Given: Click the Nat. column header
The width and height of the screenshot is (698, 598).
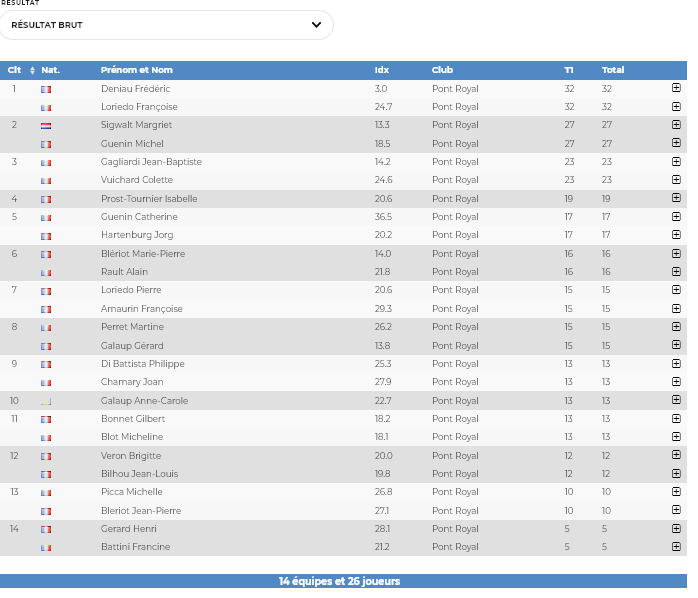Looking at the screenshot, I should point(50,70).
